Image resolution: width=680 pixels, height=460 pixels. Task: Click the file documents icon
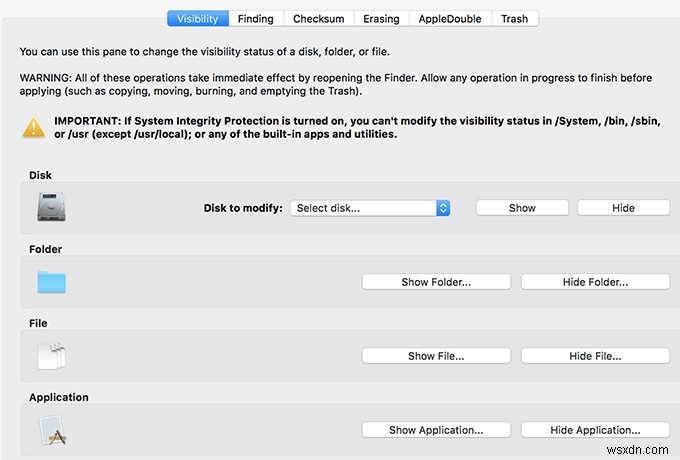tap(51, 355)
